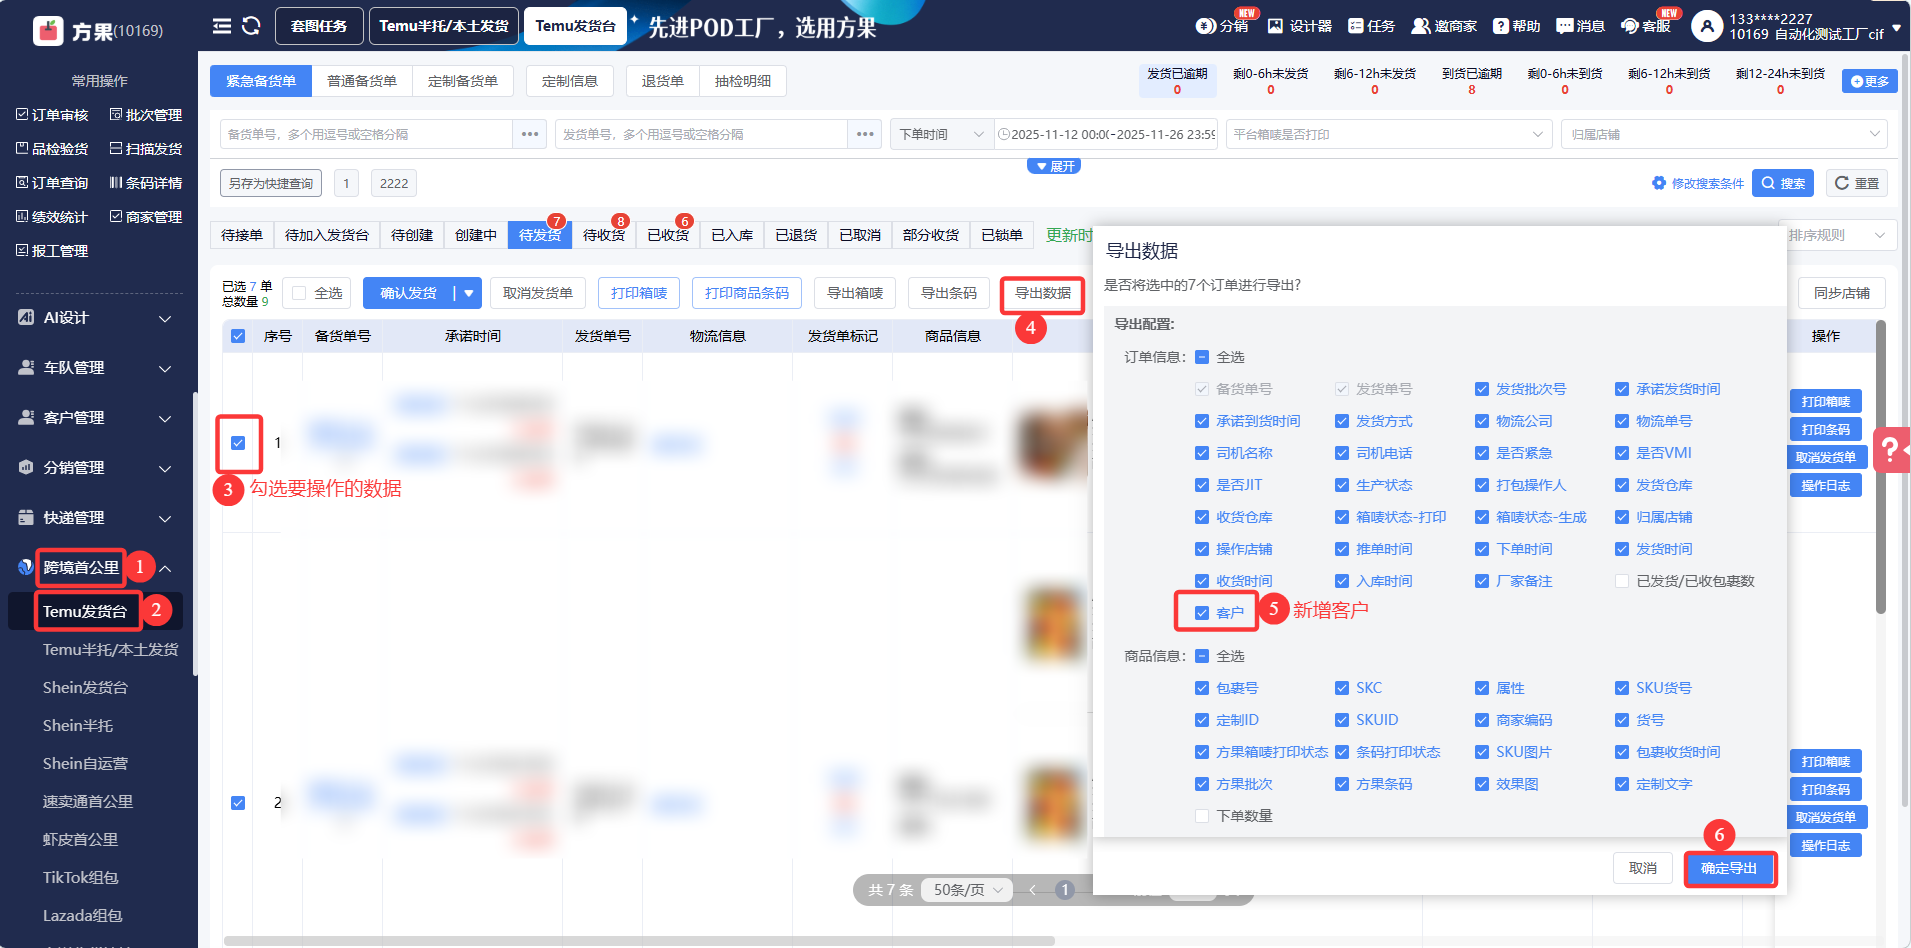1911x948 pixels.
Task: Open the 扫描发货 shortcut
Action: tap(146, 149)
